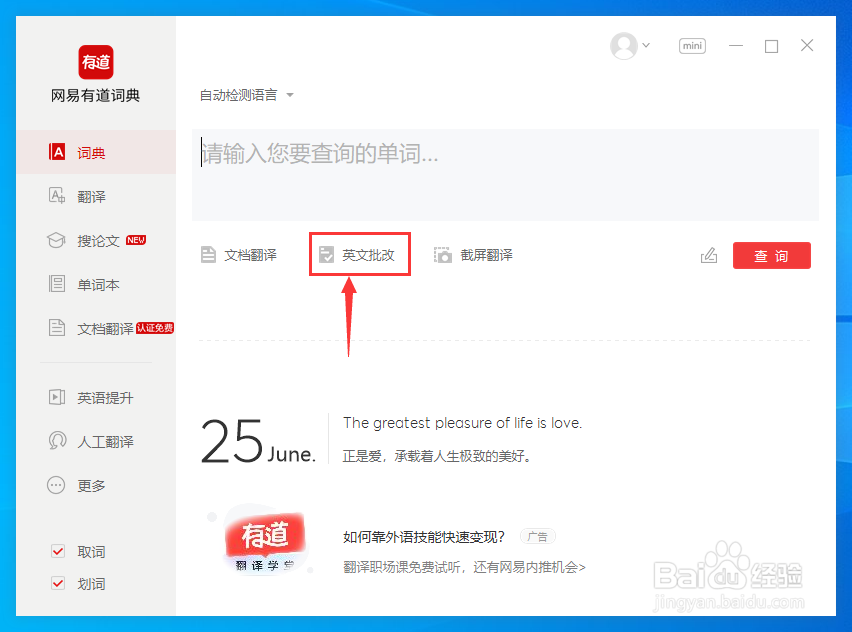Click the 文档翻译 button below search box

coord(239,255)
